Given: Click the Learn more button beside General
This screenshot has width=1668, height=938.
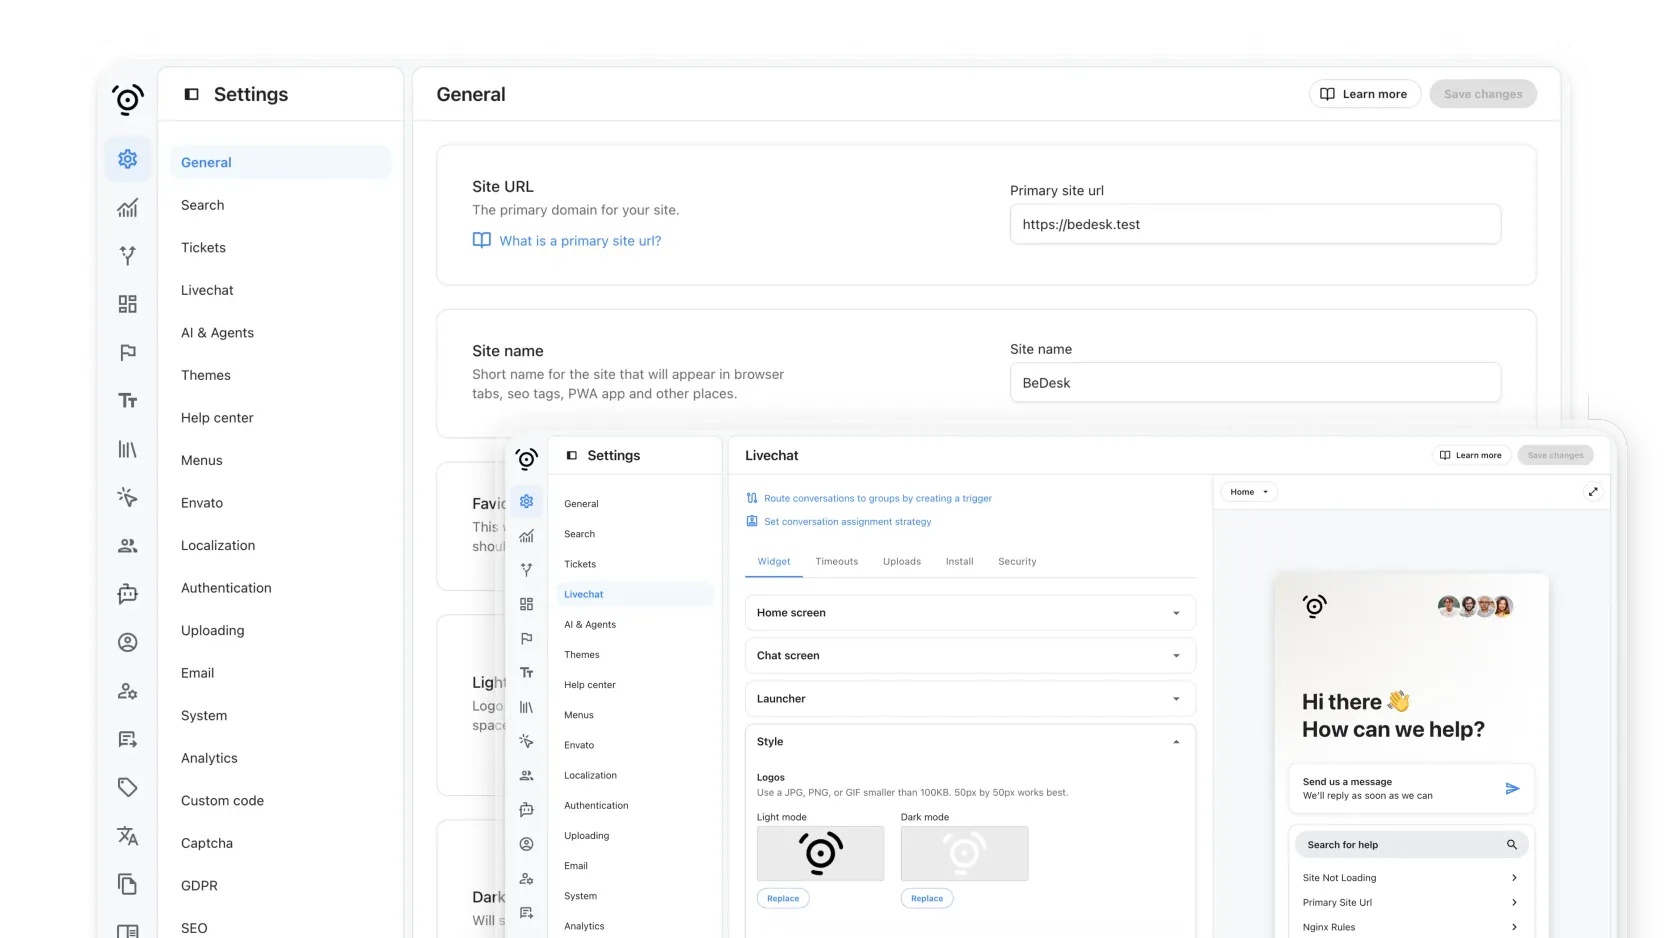Looking at the screenshot, I should (x=1364, y=94).
